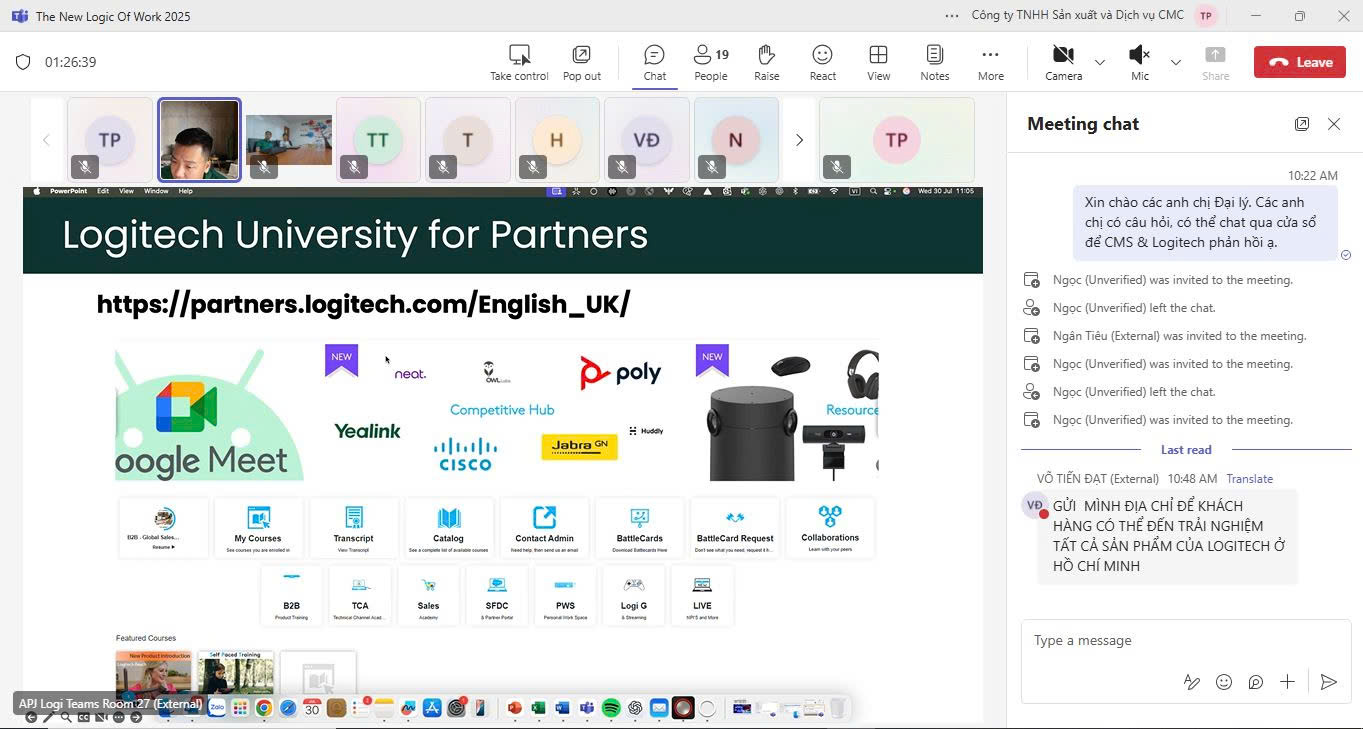Open the title bar ellipsis settings menu
Viewport: 1363px width, 729px height.
point(951,16)
